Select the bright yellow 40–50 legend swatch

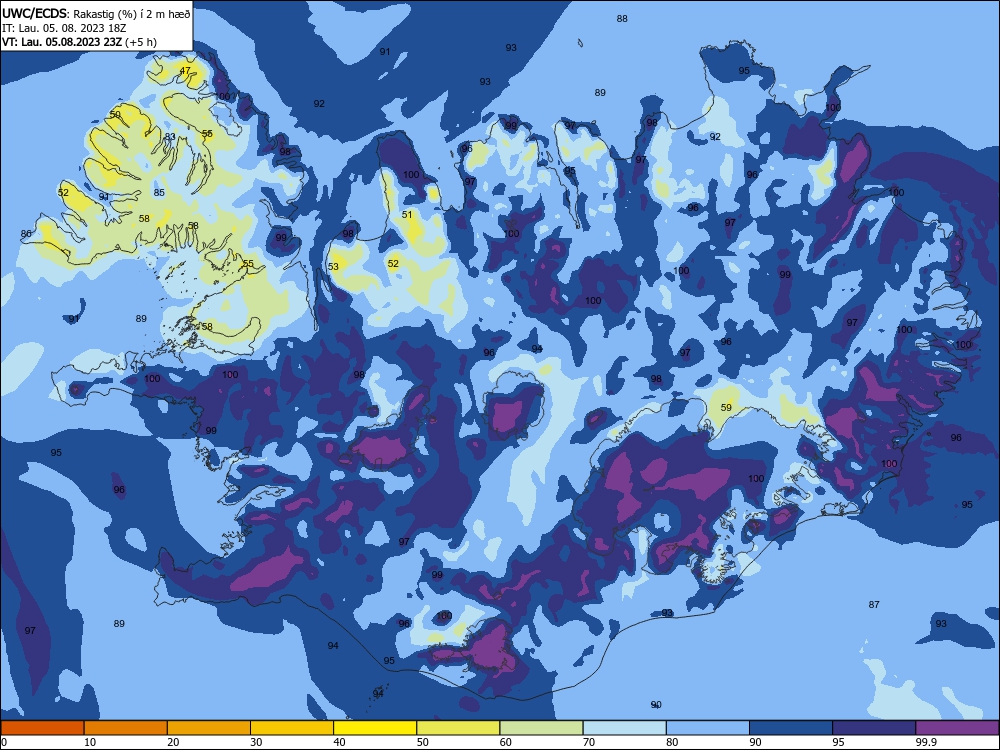tap(375, 728)
